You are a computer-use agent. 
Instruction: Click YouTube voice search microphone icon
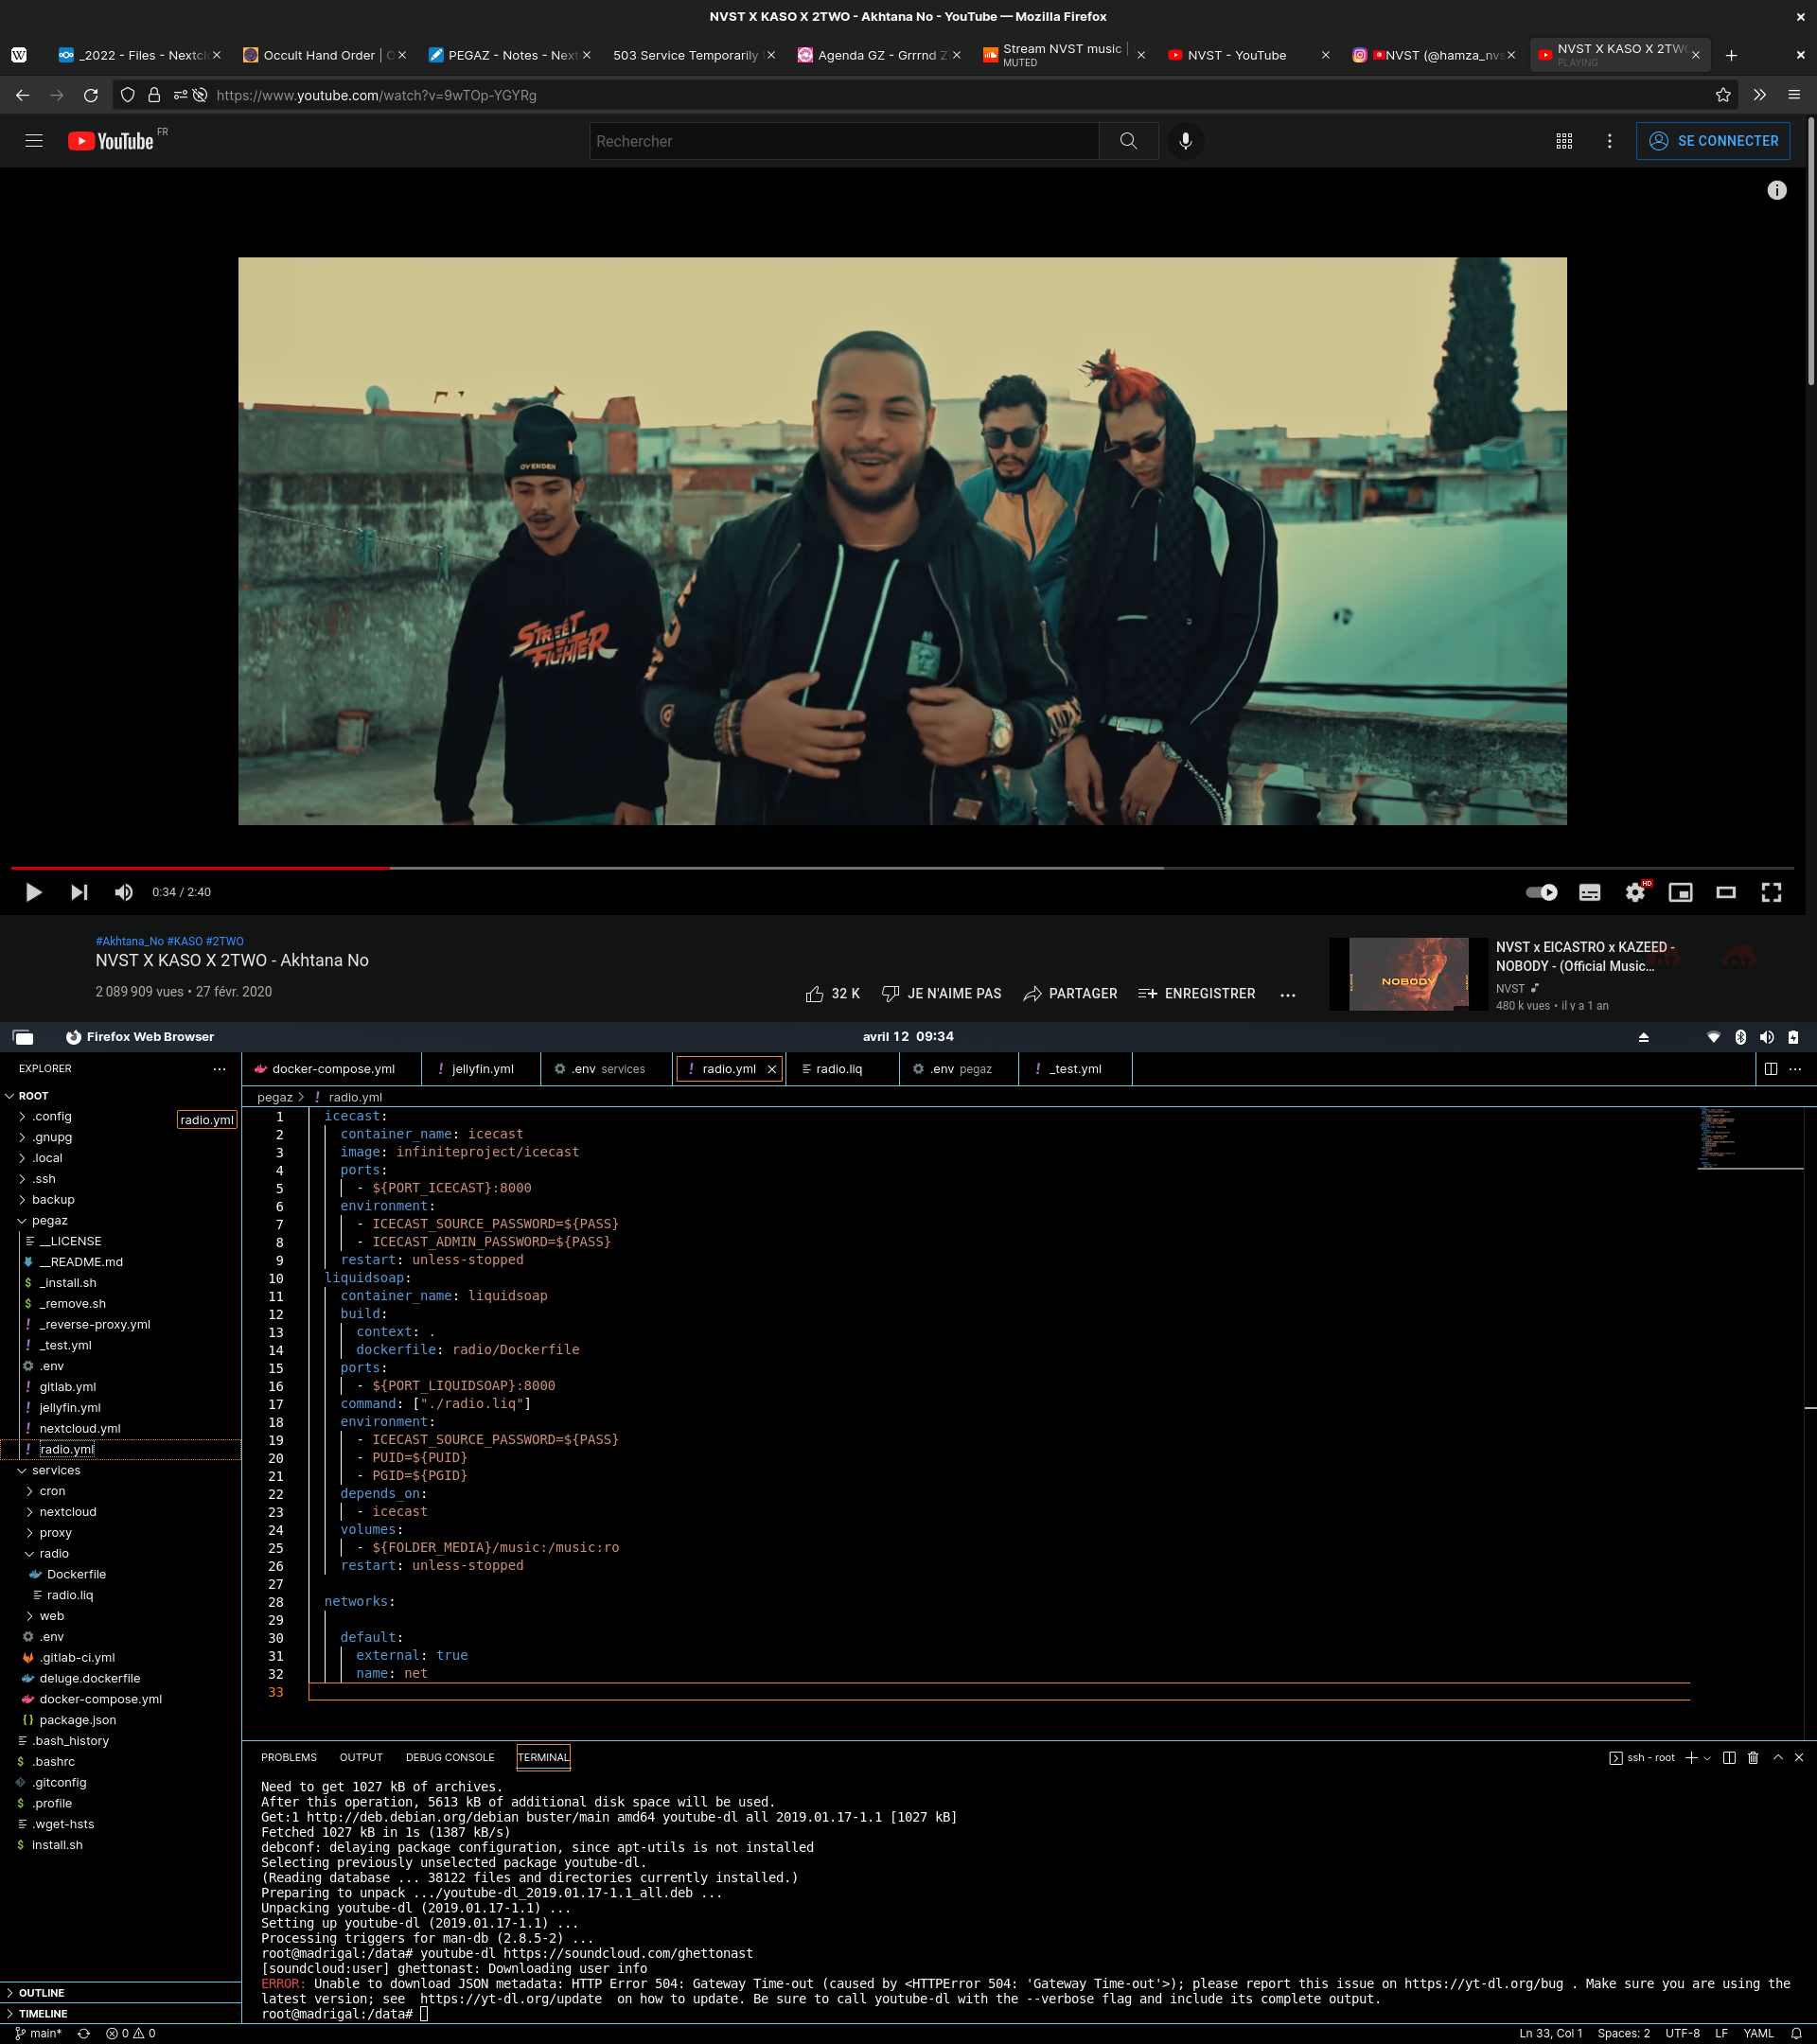(1185, 141)
